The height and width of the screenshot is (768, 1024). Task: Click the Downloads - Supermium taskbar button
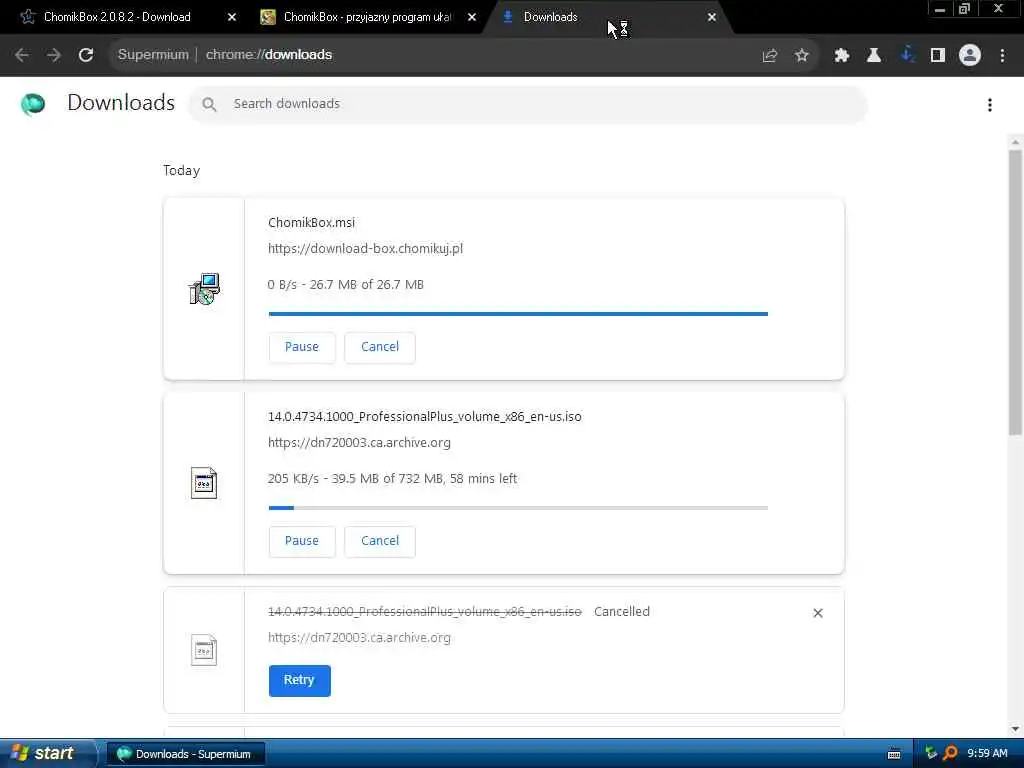(x=185, y=754)
